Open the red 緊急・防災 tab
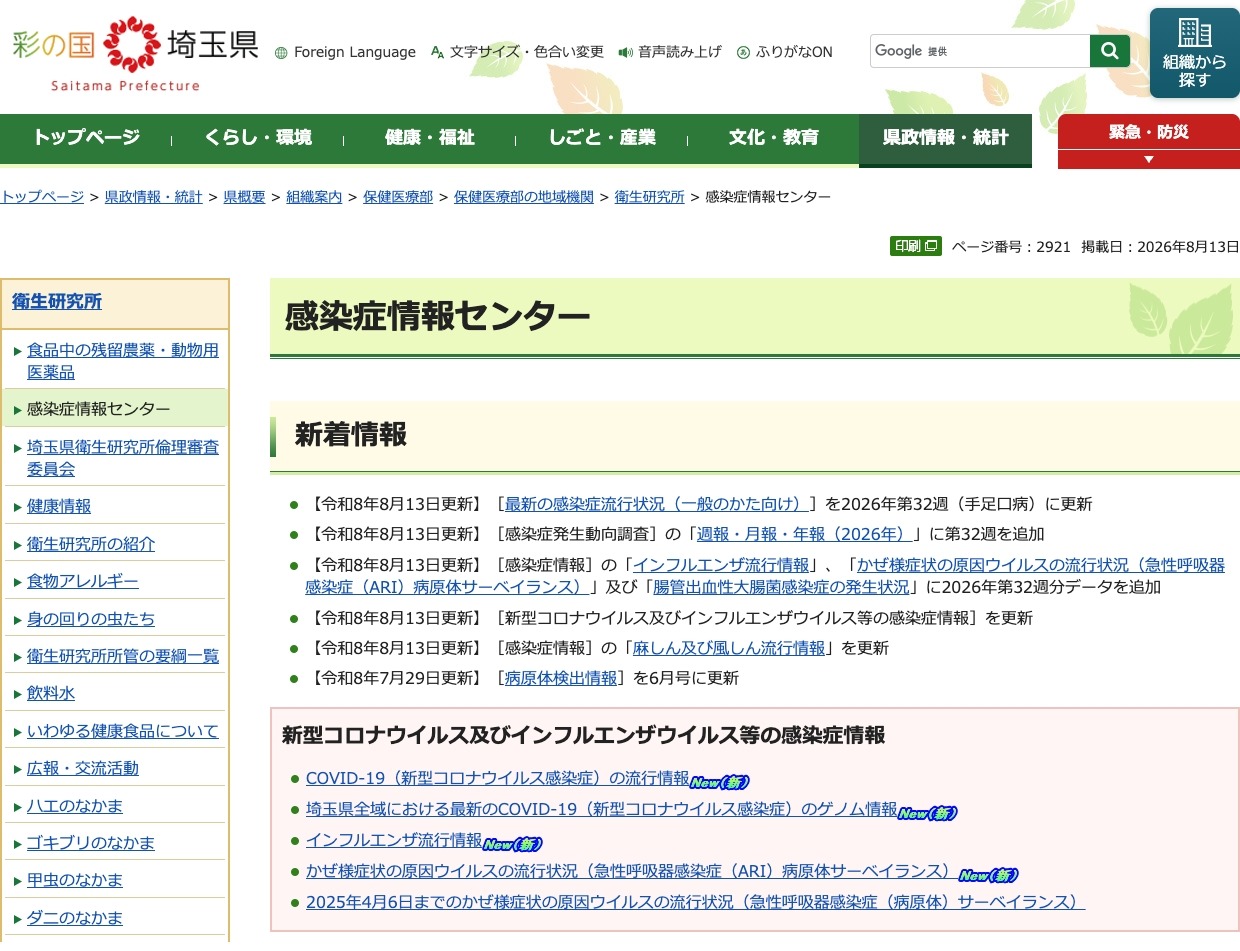Viewport: 1240px width, 951px height. (1148, 132)
